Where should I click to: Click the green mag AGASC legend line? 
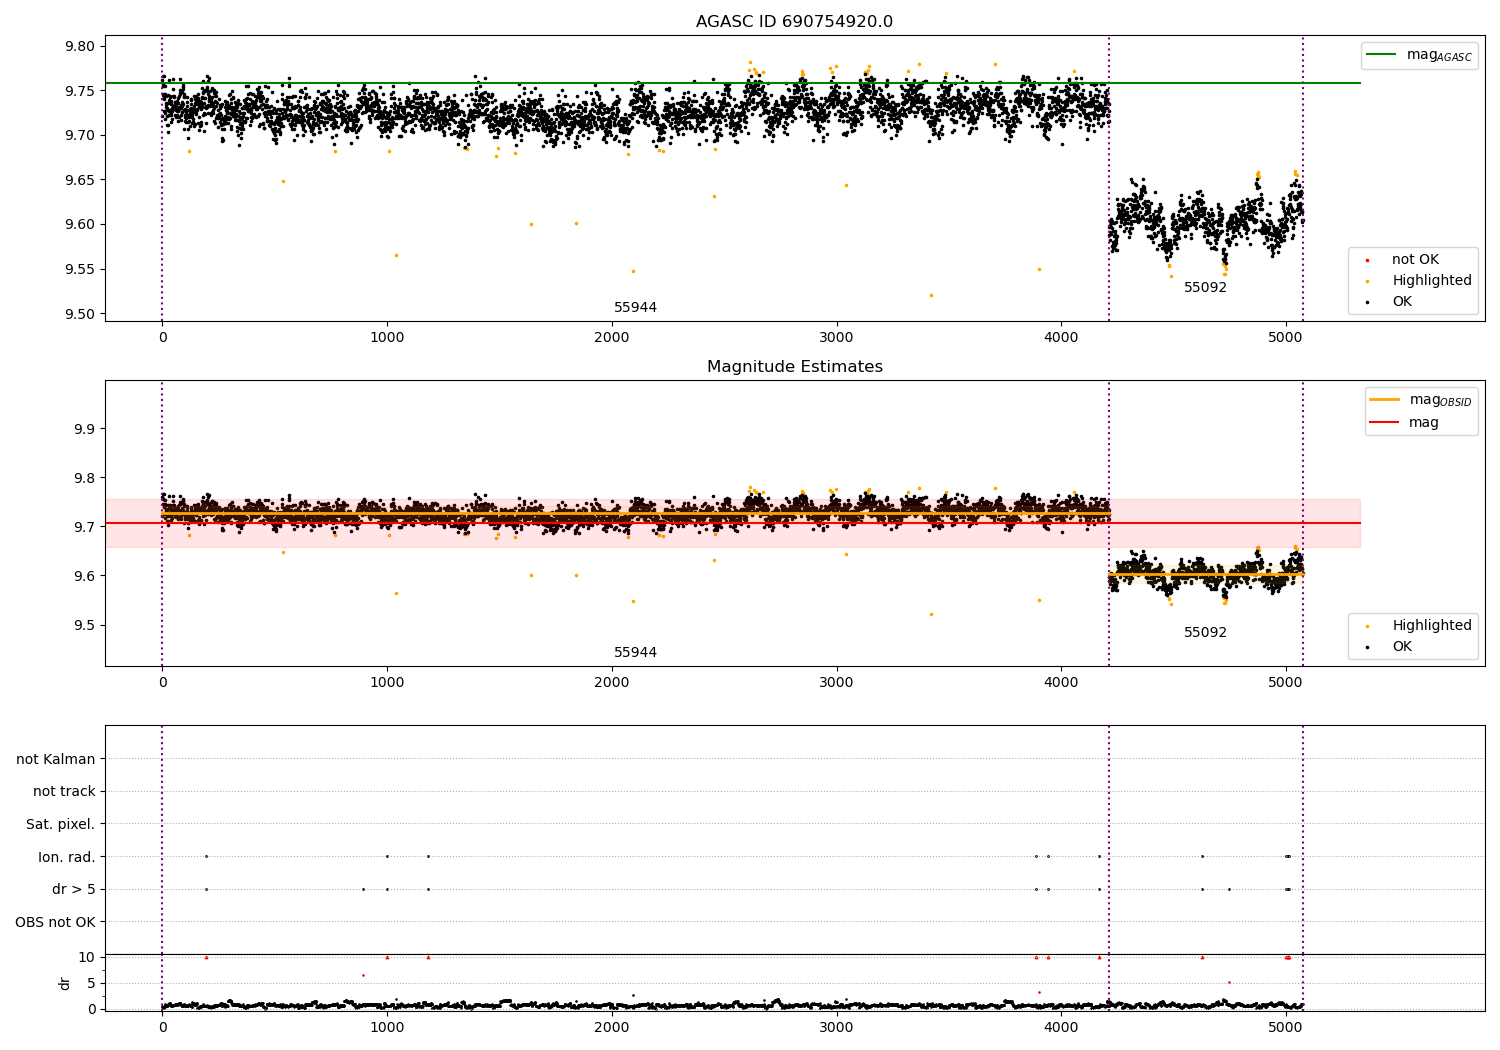click(x=1381, y=55)
